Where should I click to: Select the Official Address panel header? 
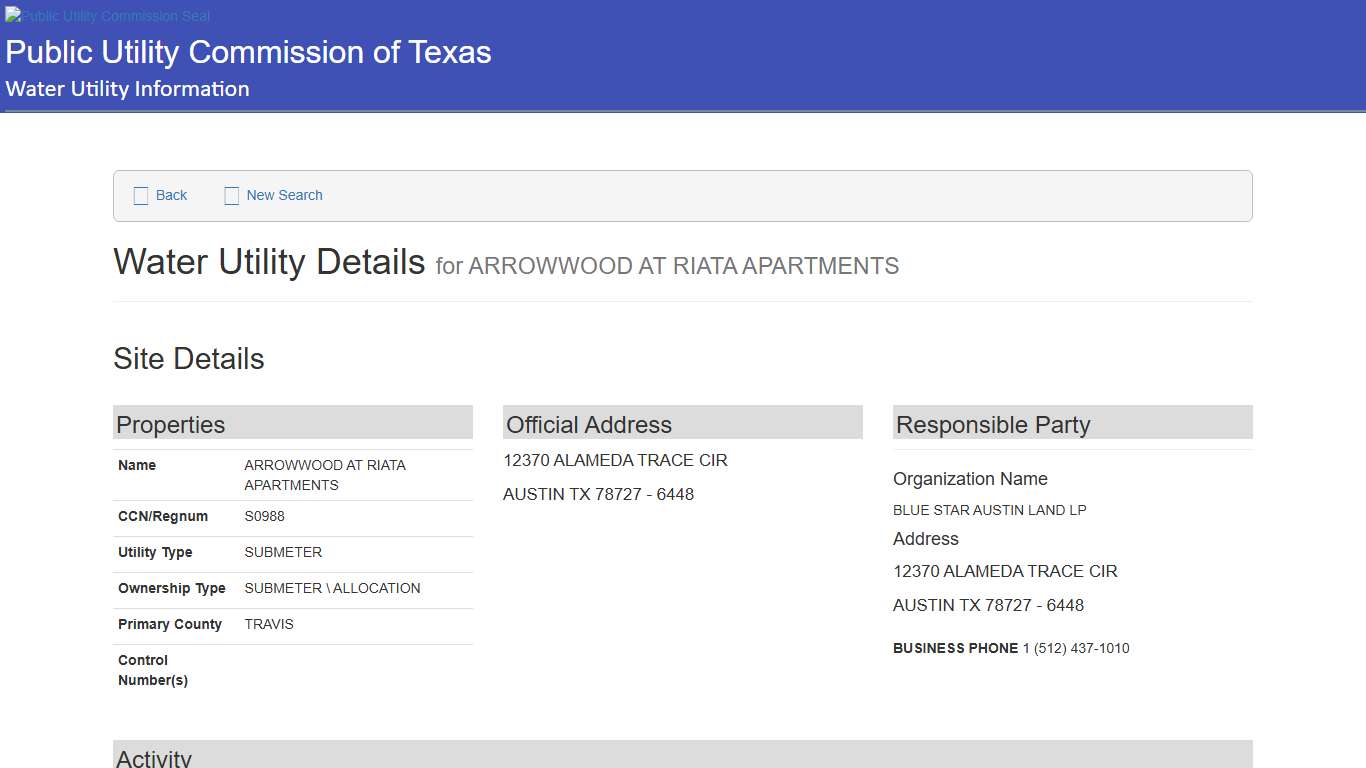coord(682,424)
